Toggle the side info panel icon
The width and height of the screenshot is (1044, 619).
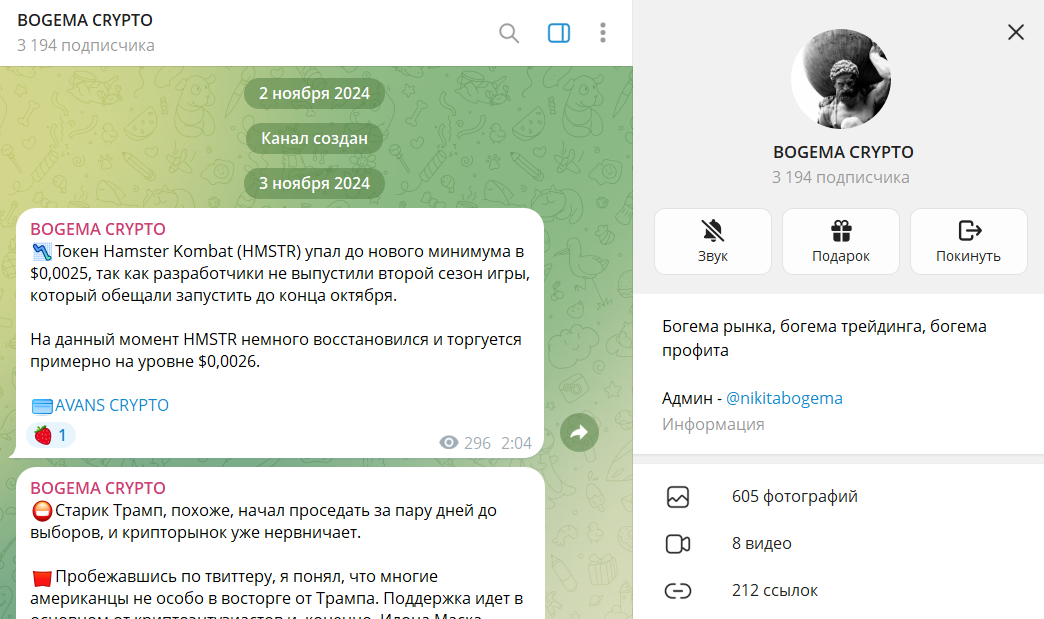pyautogui.click(x=559, y=33)
